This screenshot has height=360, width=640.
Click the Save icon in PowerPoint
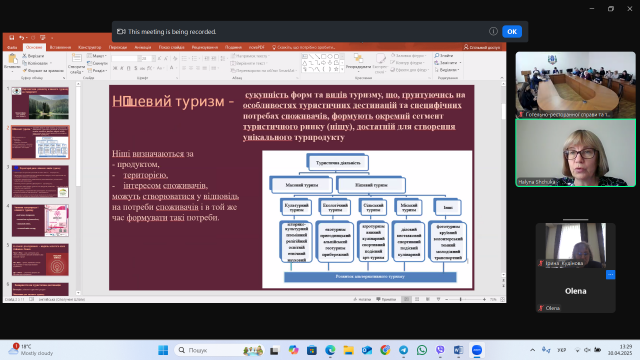[x=11, y=38]
